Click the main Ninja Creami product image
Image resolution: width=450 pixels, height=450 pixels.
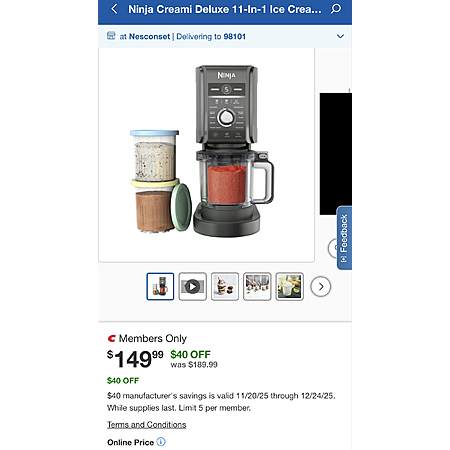coord(206,155)
